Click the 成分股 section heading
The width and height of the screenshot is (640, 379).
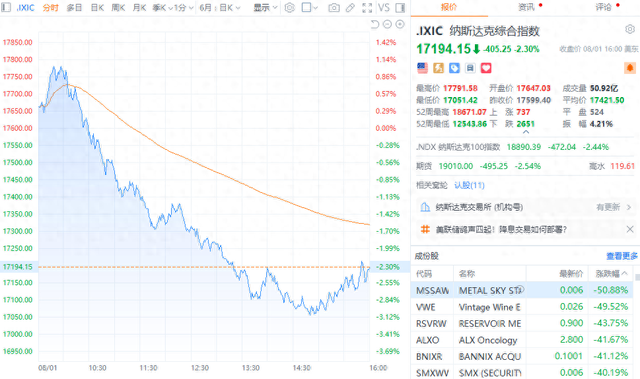point(426,256)
